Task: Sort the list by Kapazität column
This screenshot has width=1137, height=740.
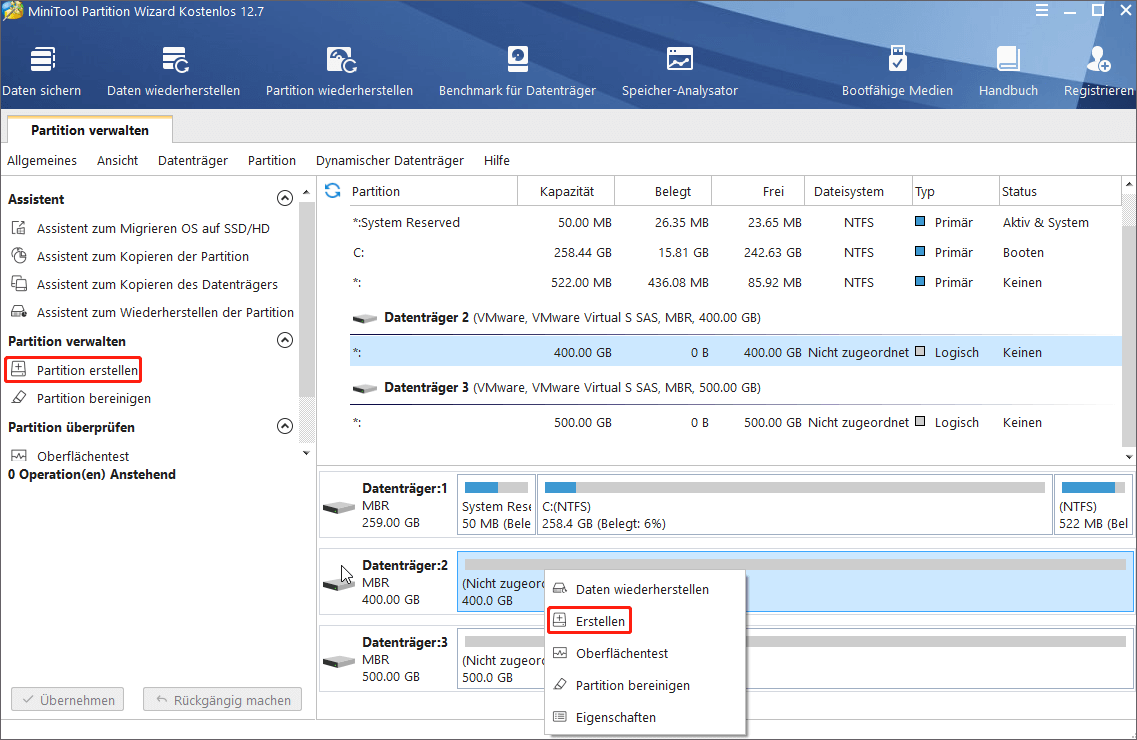Action: [x=566, y=191]
